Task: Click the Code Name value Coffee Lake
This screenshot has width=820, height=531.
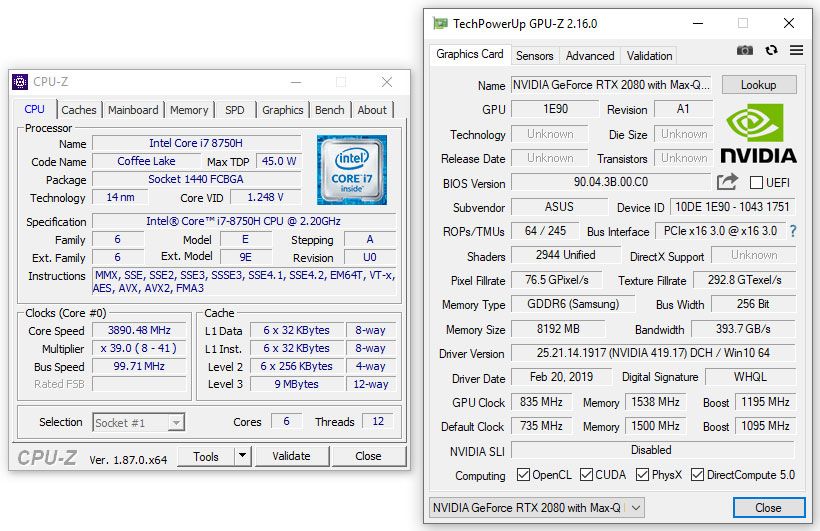Action: pos(146,161)
